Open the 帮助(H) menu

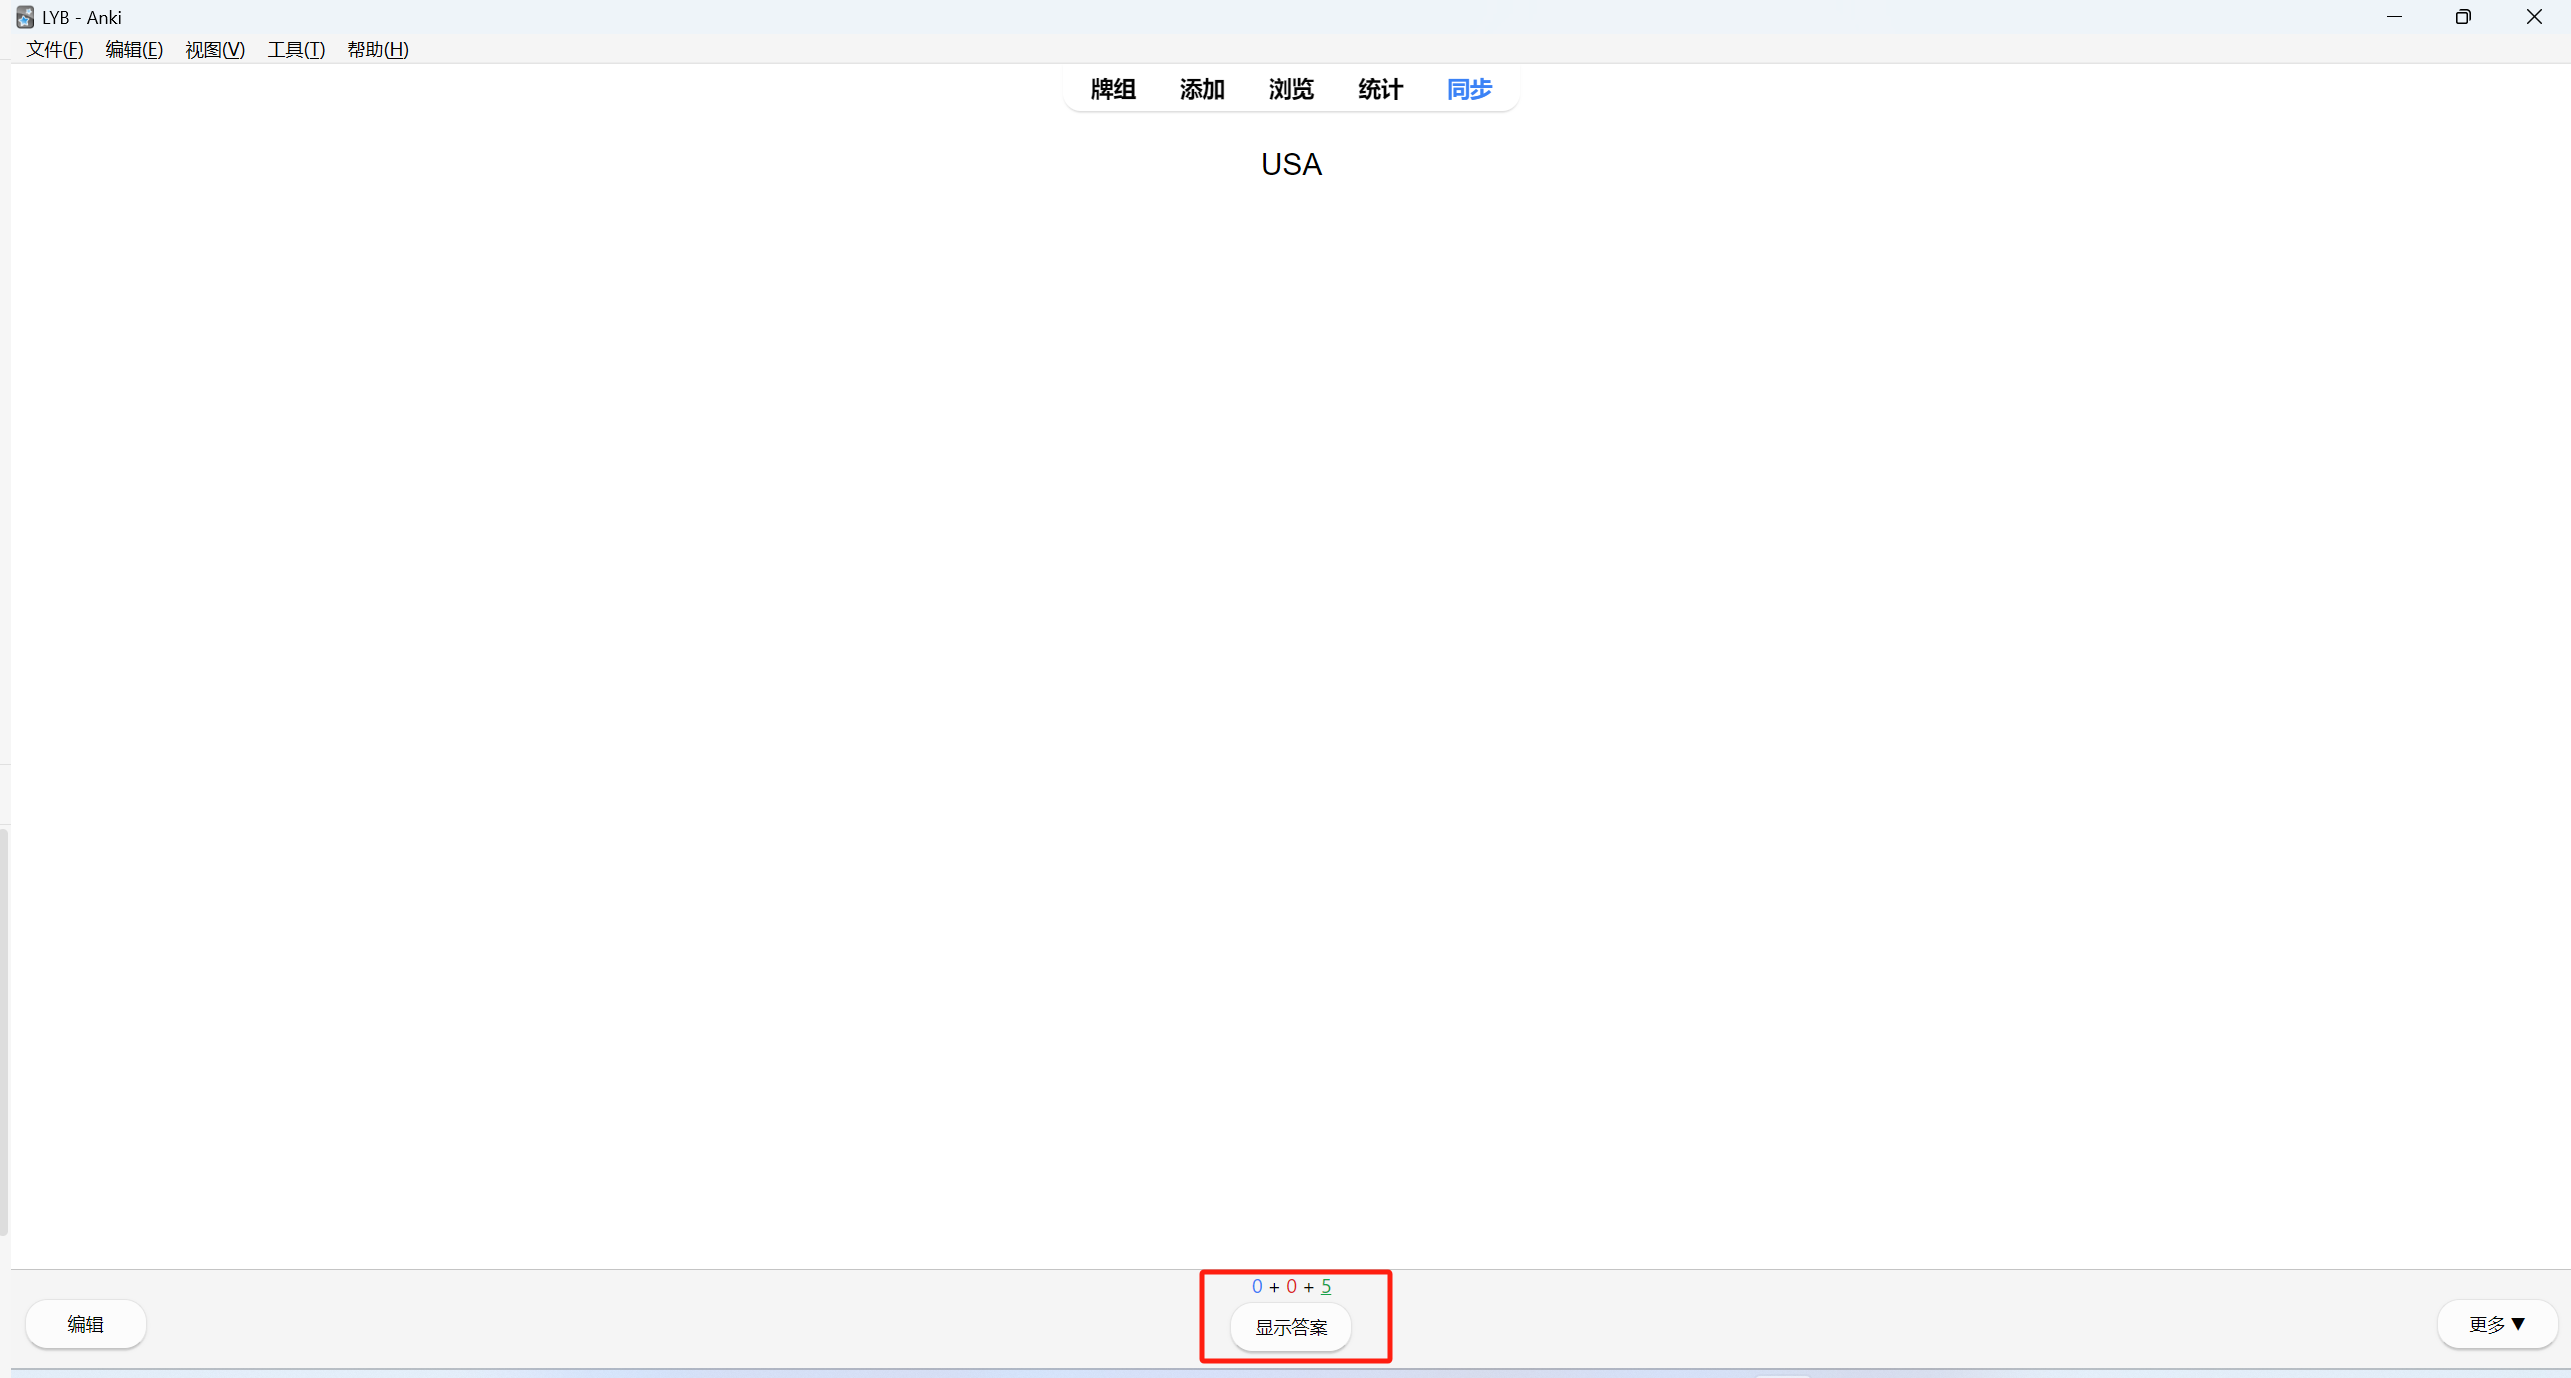click(x=377, y=49)
